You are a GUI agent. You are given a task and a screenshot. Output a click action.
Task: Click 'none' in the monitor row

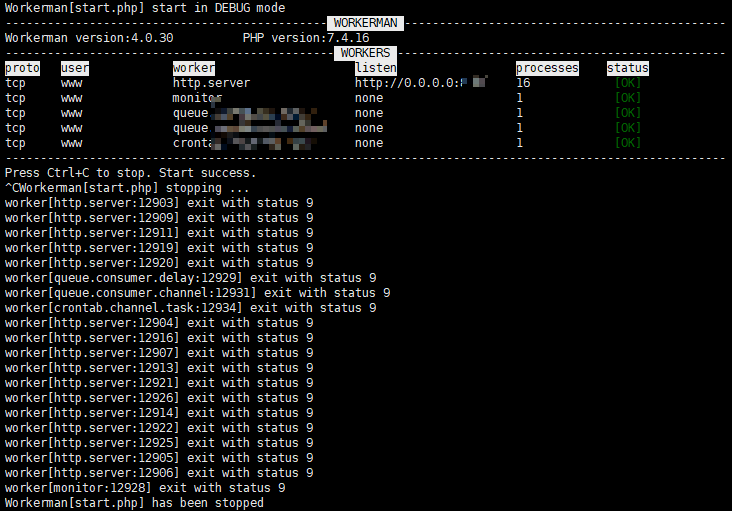click(x=369, y=98)
